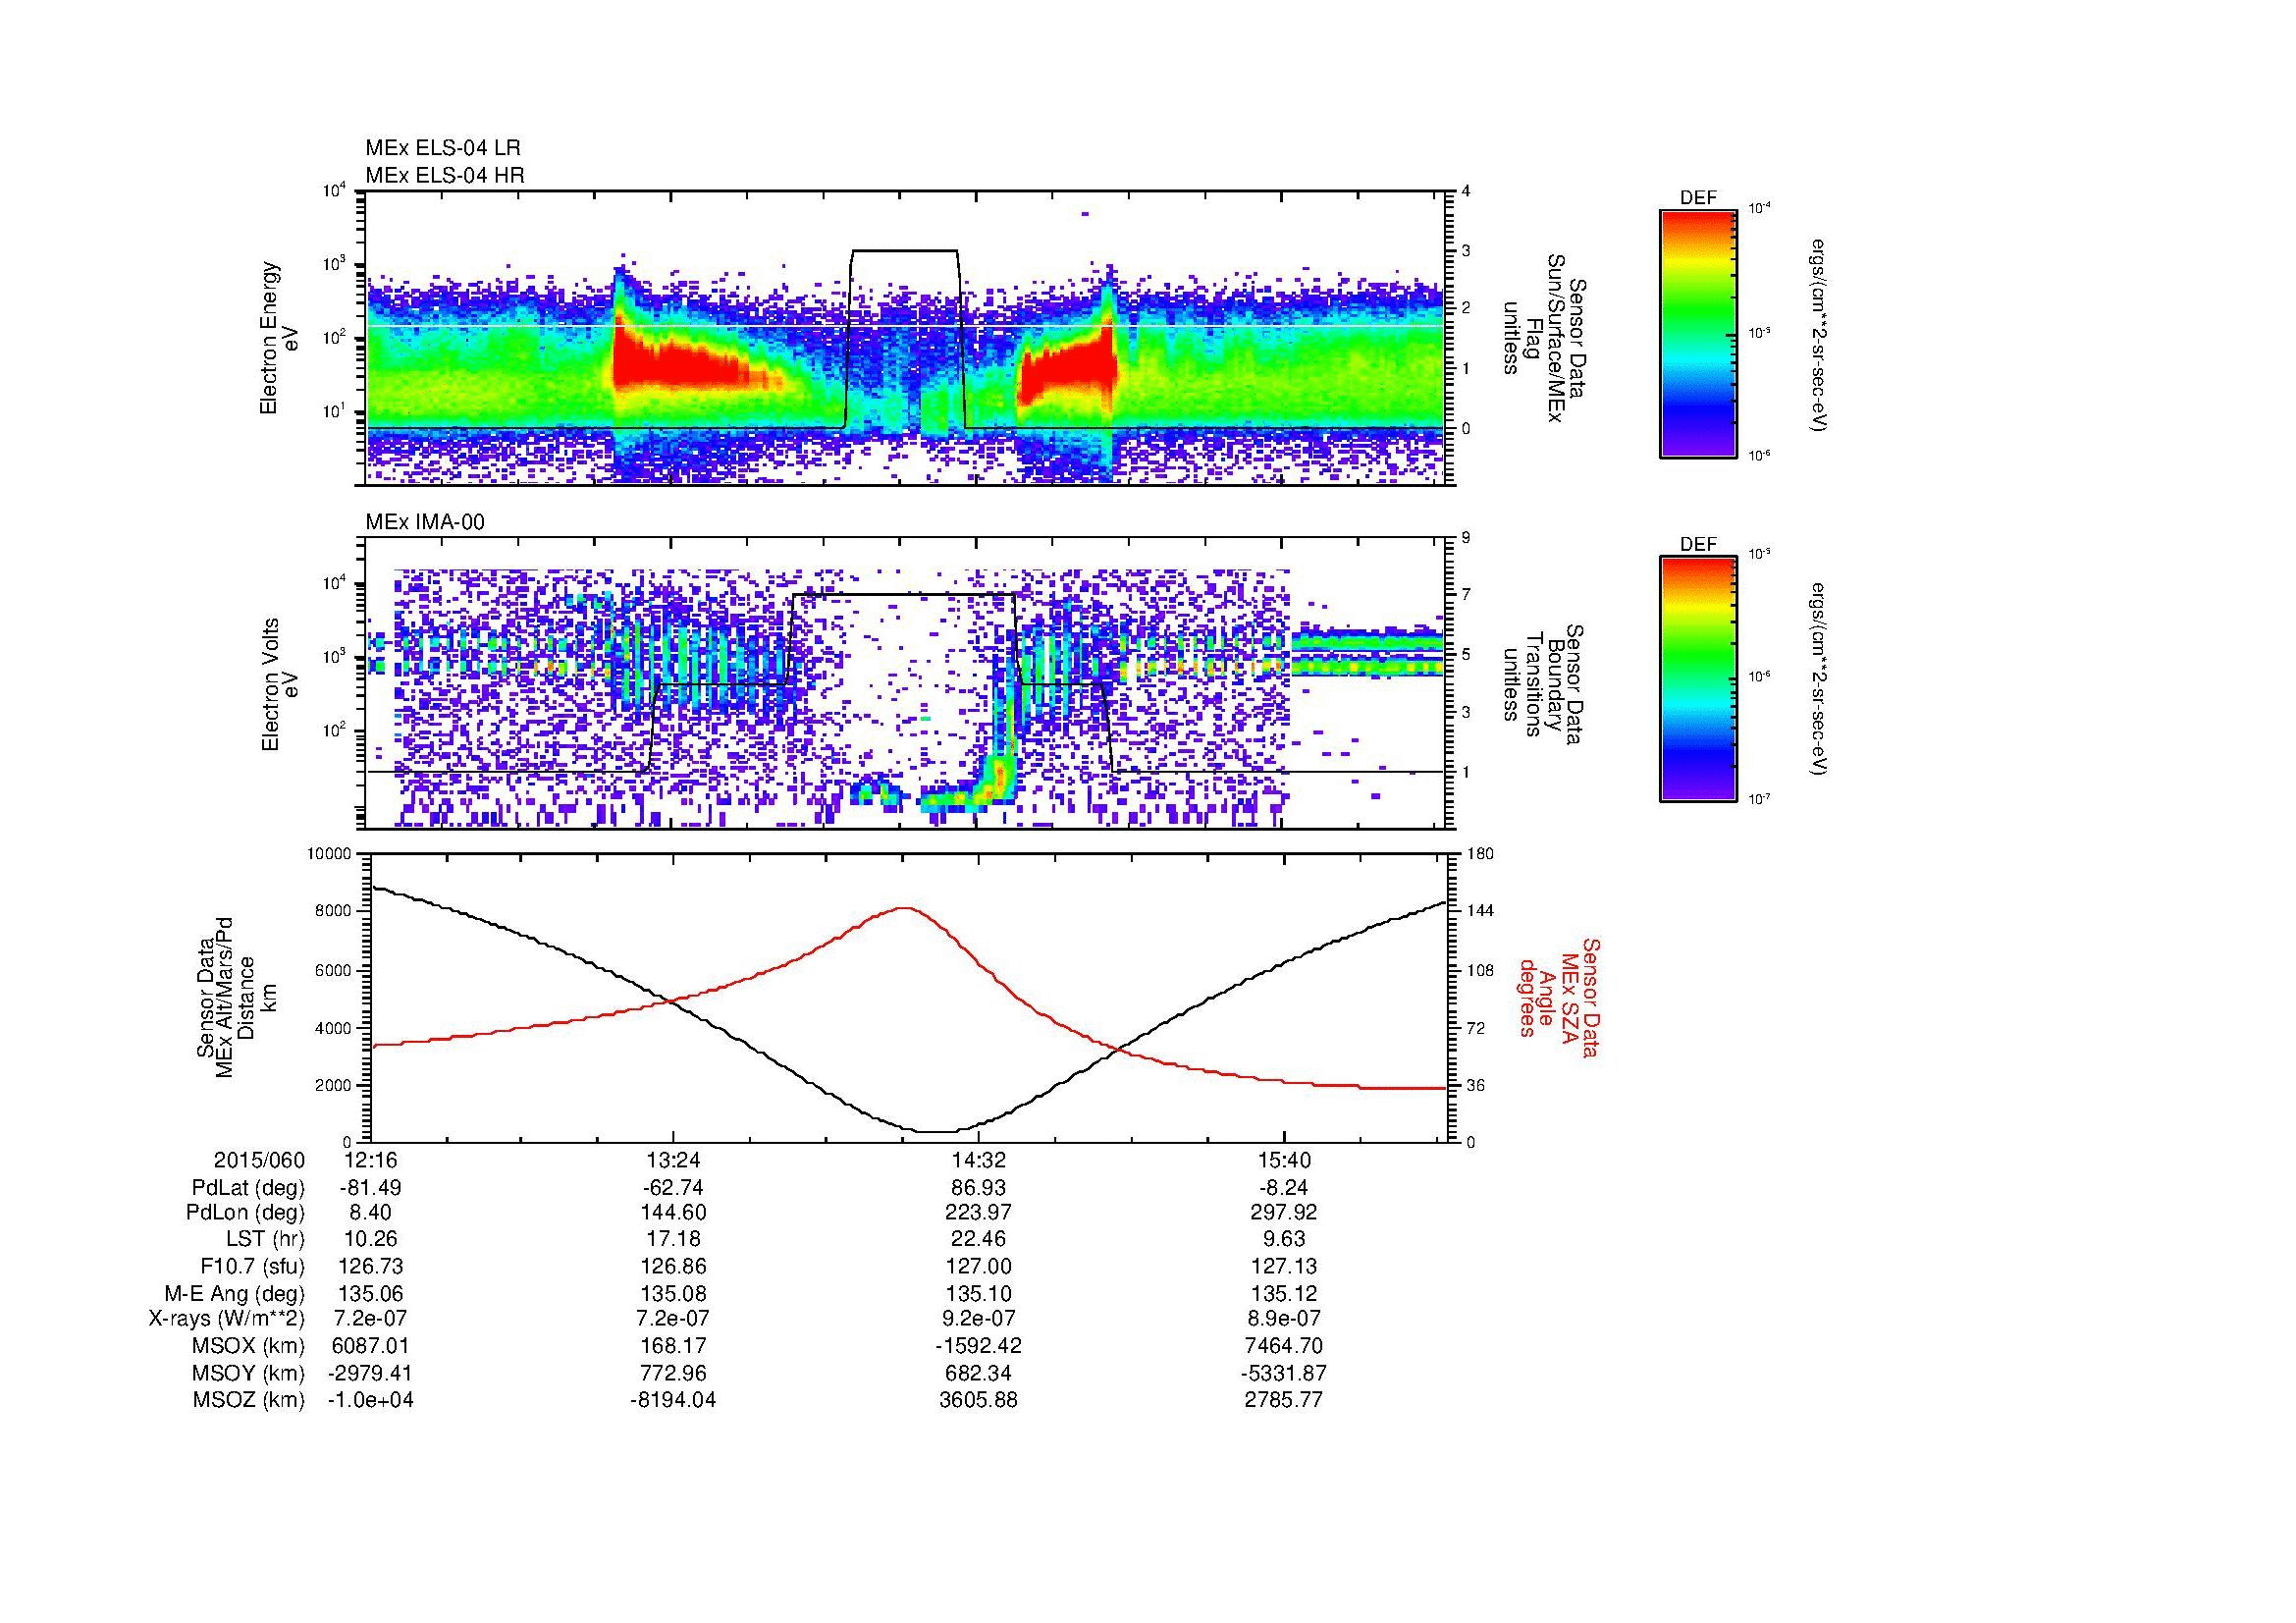Screen dimensions: 2296x1623
Task: Click the time tick label '14:32'
Action: [x=979, y=1160]
